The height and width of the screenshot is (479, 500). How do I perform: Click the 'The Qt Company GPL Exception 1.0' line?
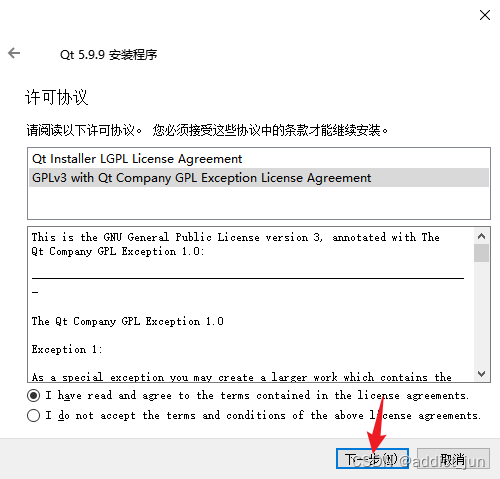(x=128, y=321)
